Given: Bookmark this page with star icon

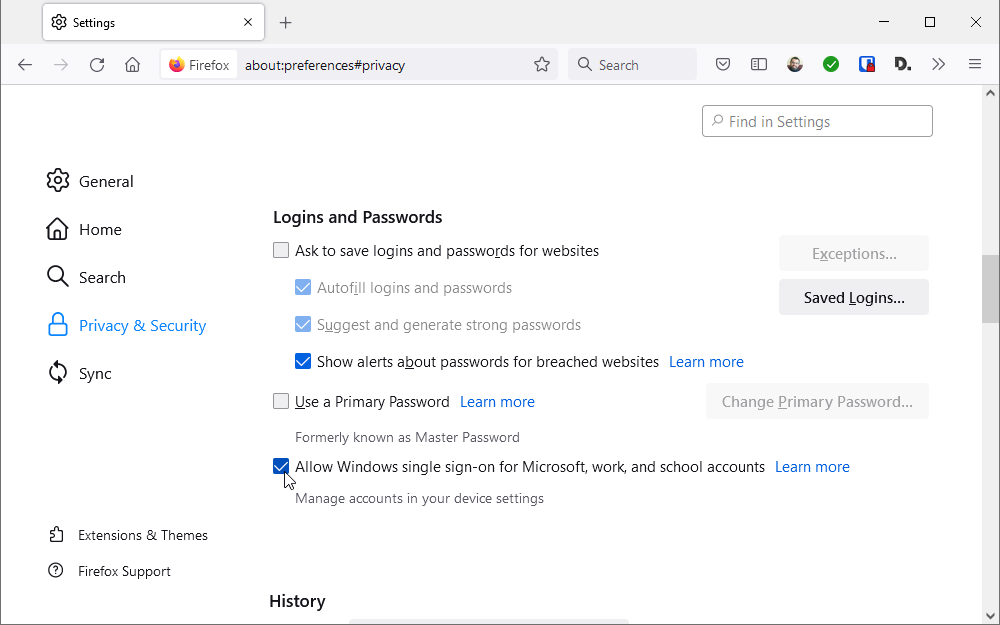Looking at the screenshot, I should 542,64.
